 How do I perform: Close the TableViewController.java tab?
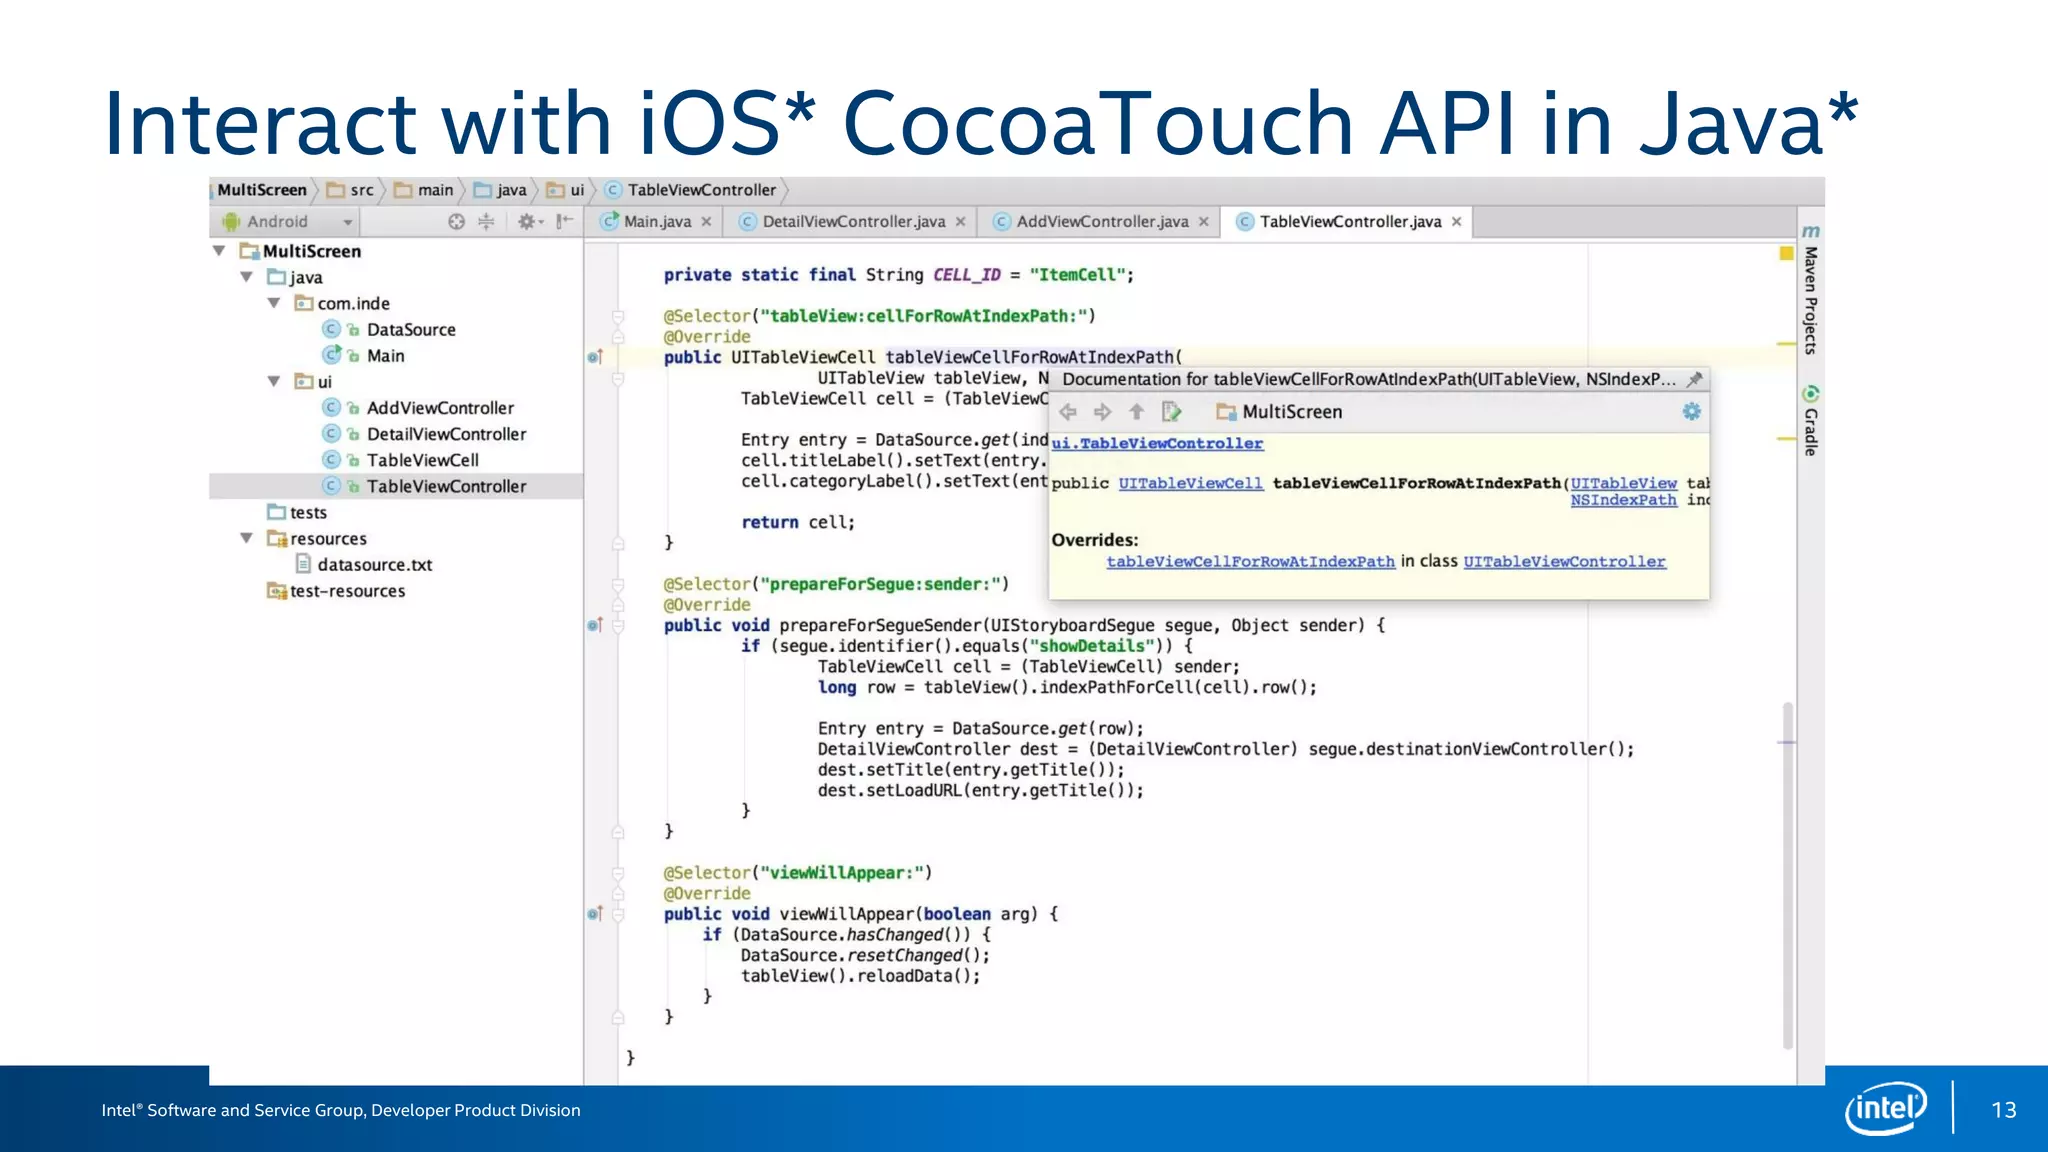(1457, 222)
